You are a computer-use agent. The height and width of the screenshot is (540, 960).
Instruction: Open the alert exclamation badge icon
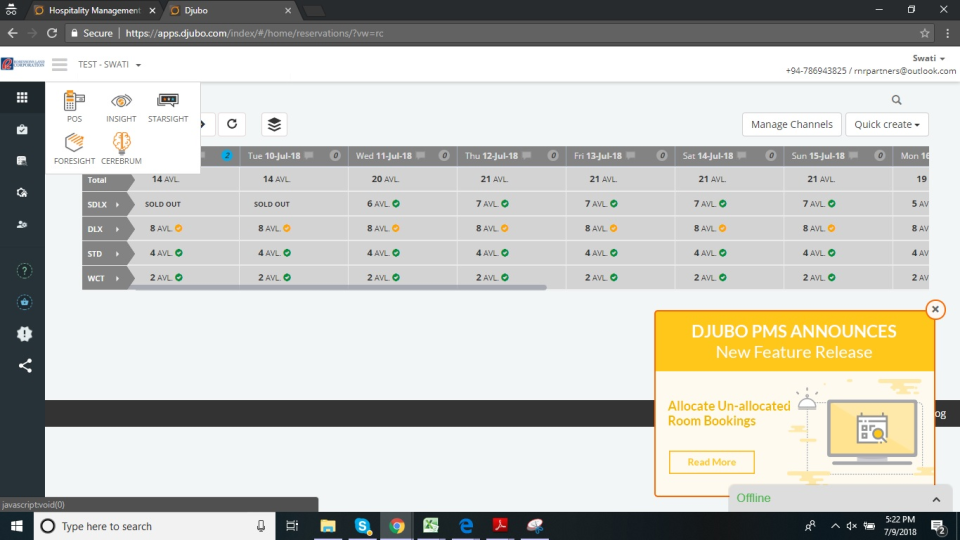point(24,334)
